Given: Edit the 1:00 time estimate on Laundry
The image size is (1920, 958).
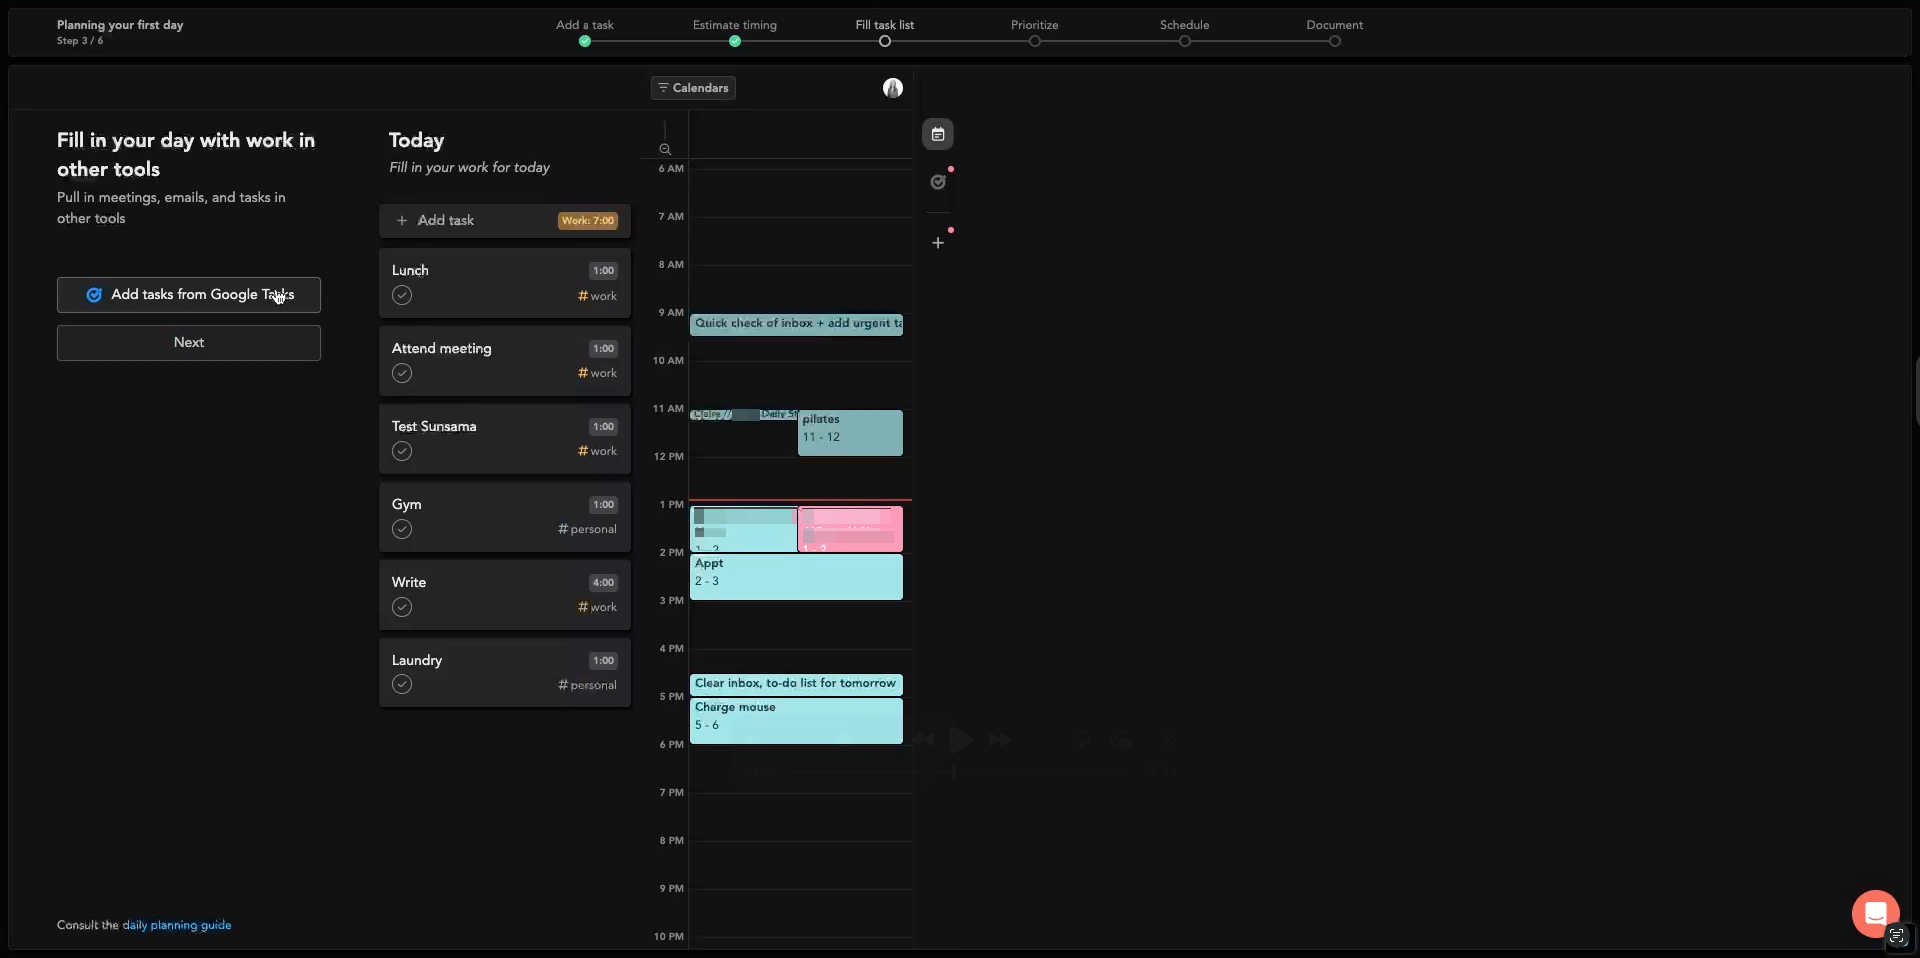Looking at the screenshot, I should 603,660.
